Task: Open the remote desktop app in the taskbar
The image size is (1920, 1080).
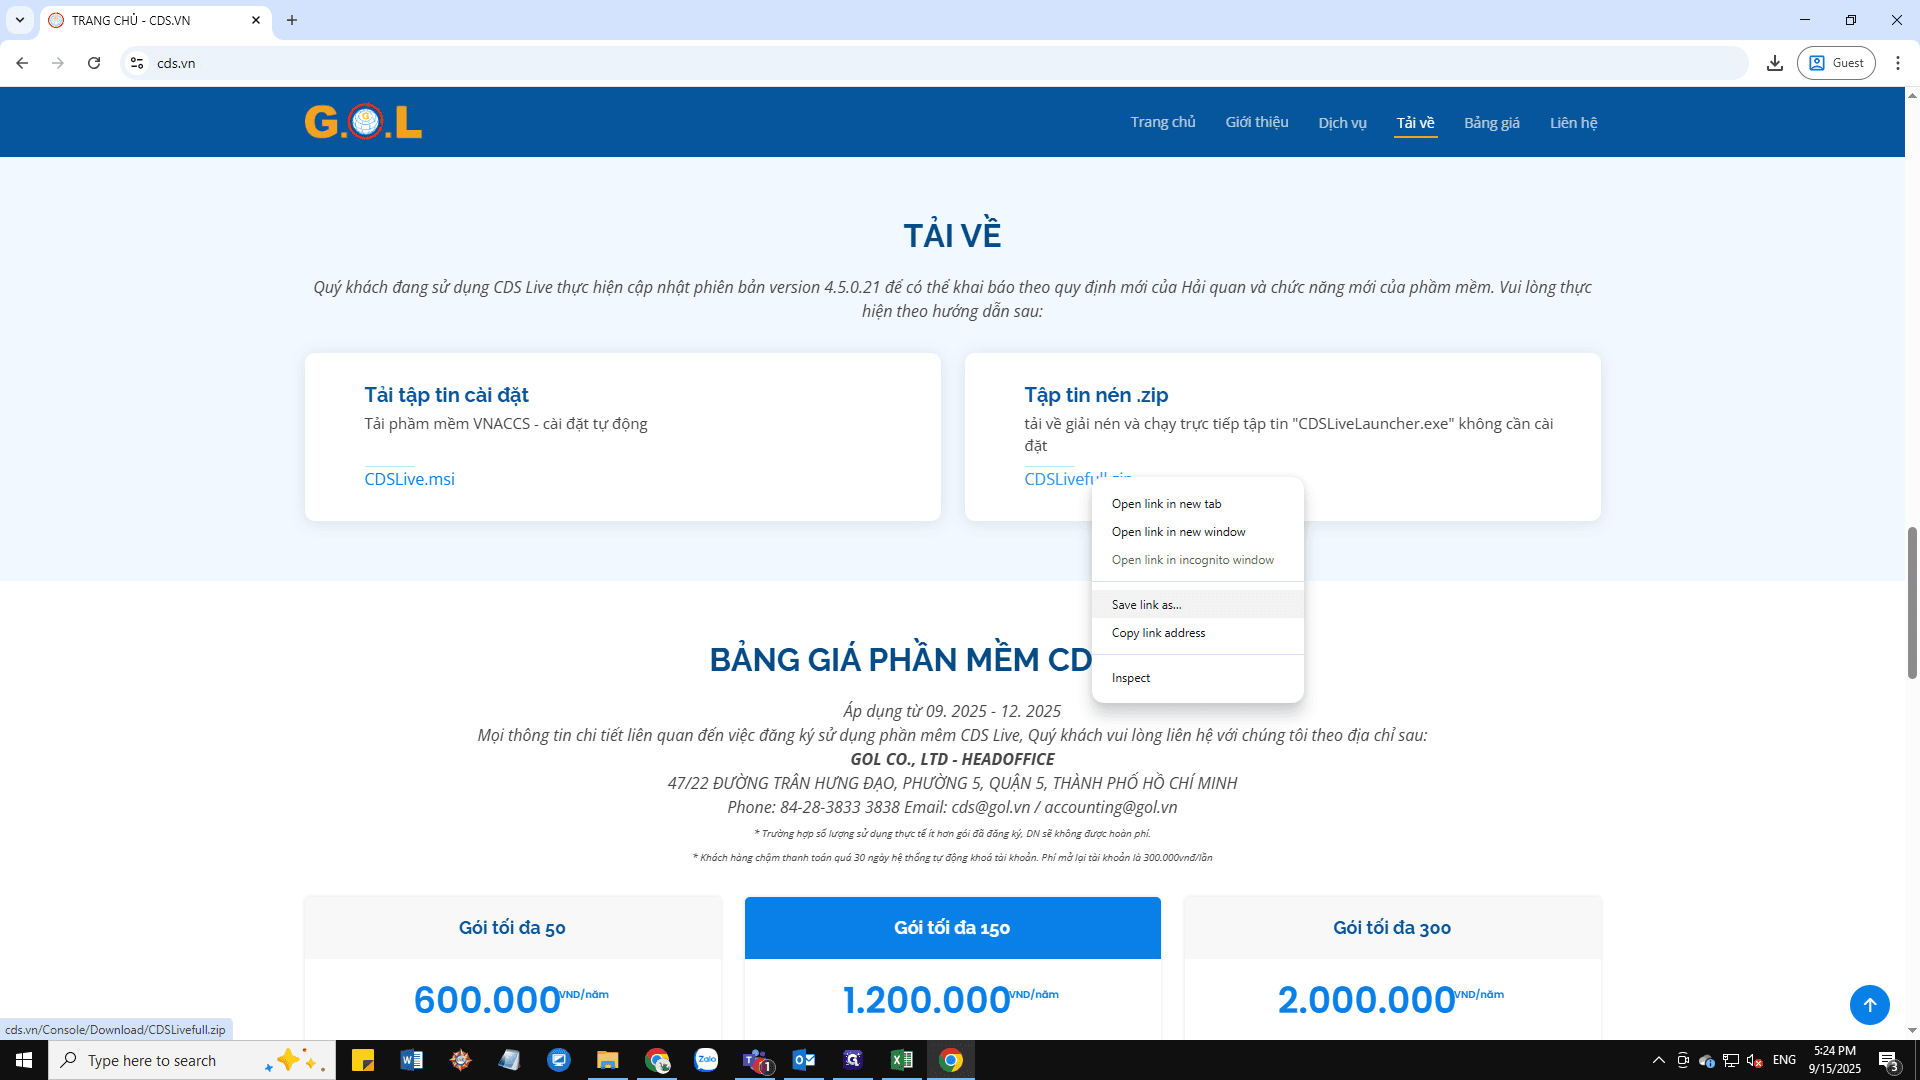Action: click(x=559, y=1060)
